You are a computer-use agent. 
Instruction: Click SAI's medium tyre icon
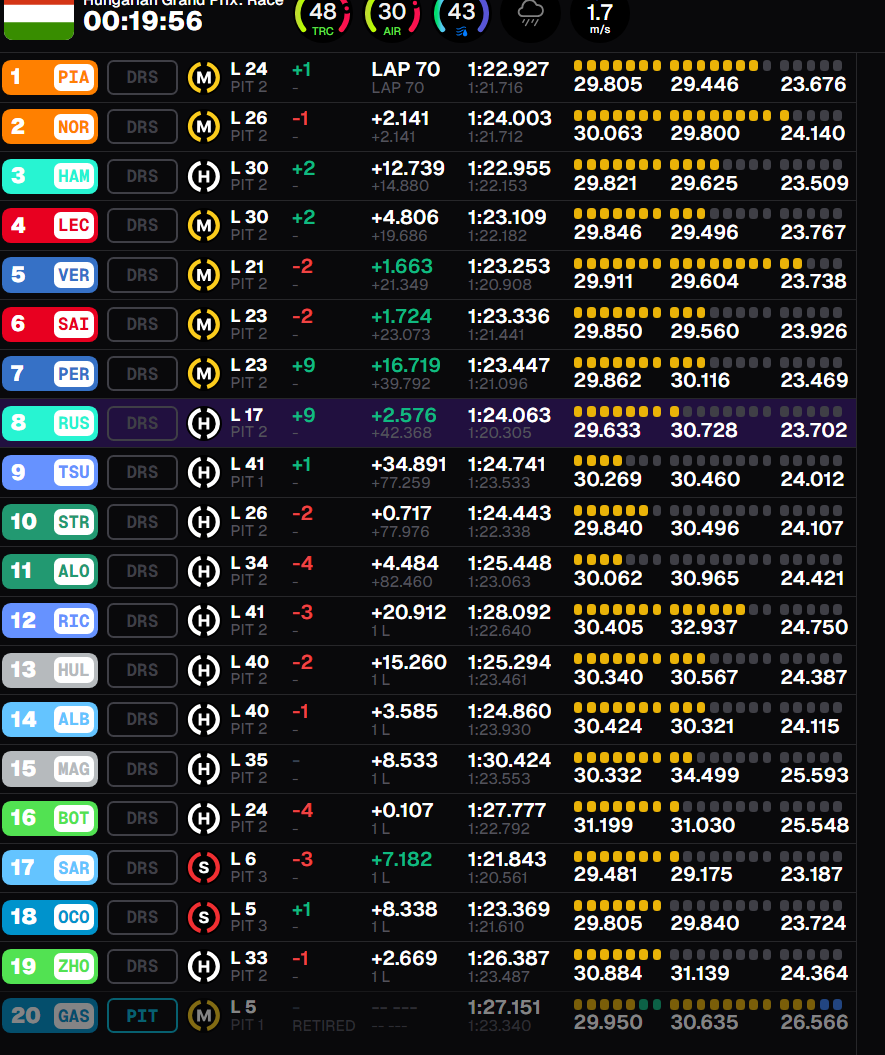204,324
